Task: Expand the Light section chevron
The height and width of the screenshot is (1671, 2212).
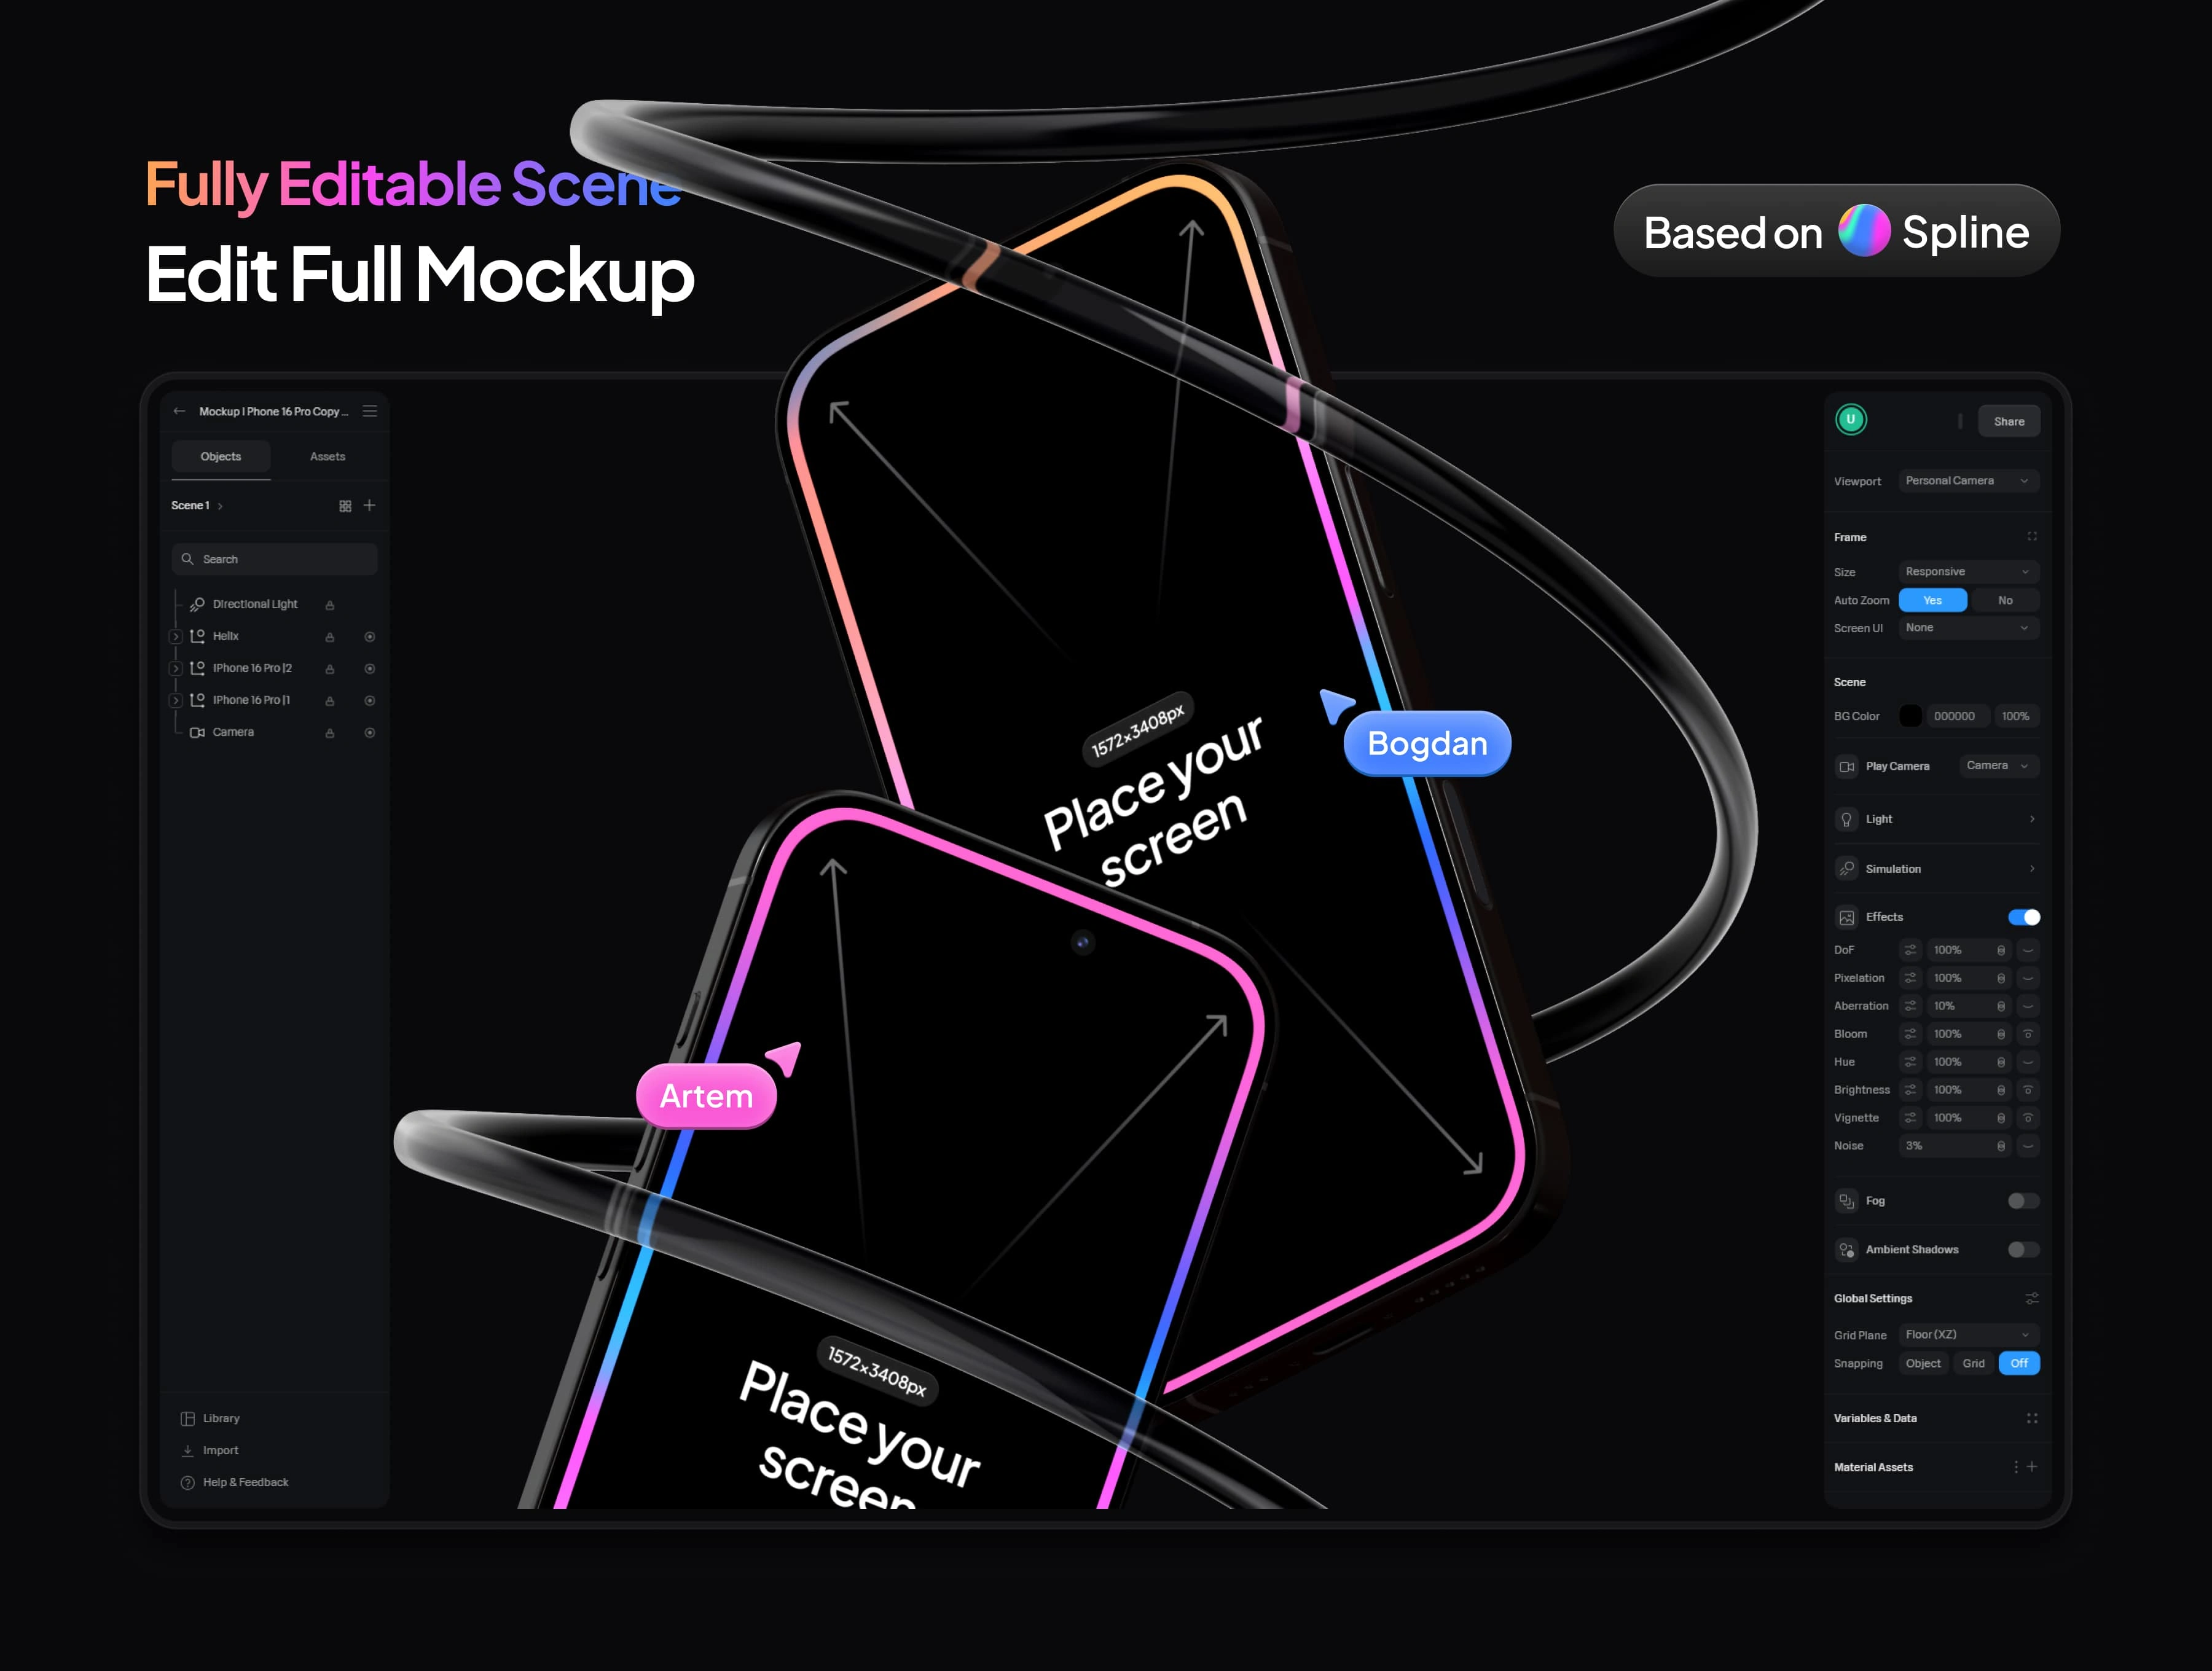Action: click(2032, 819)
